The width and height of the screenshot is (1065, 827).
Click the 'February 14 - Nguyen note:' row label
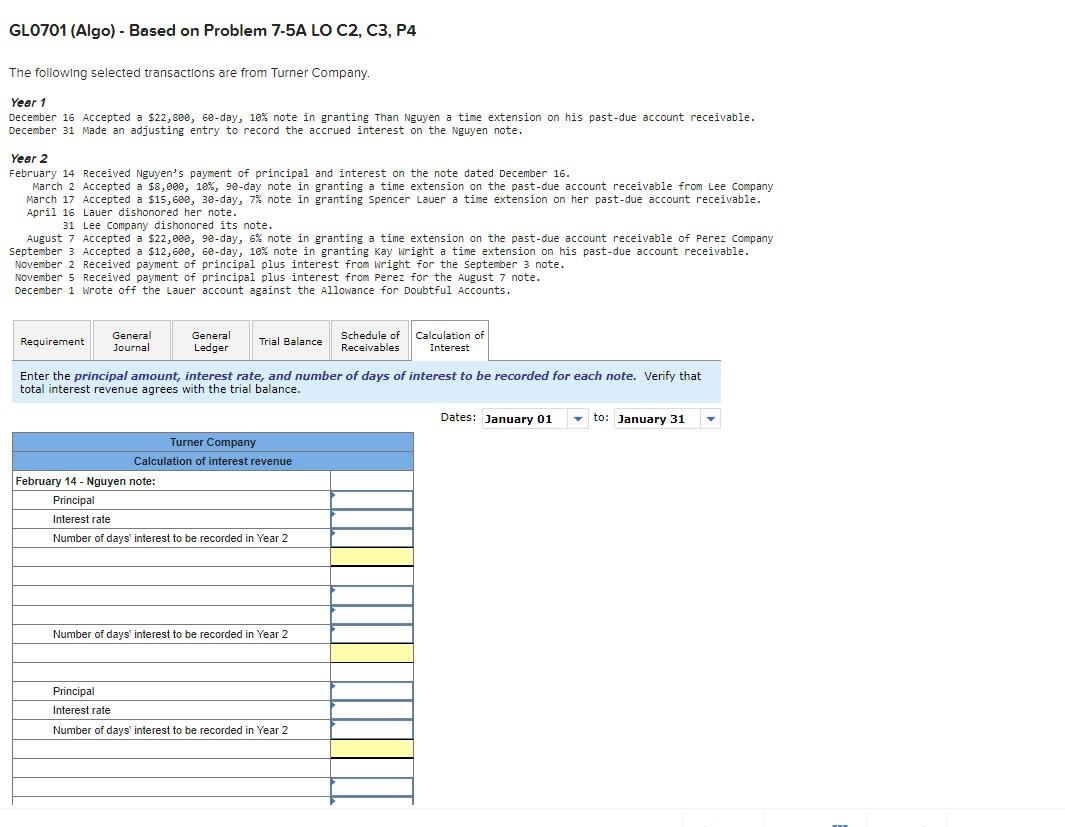click(x=86, y=481)
